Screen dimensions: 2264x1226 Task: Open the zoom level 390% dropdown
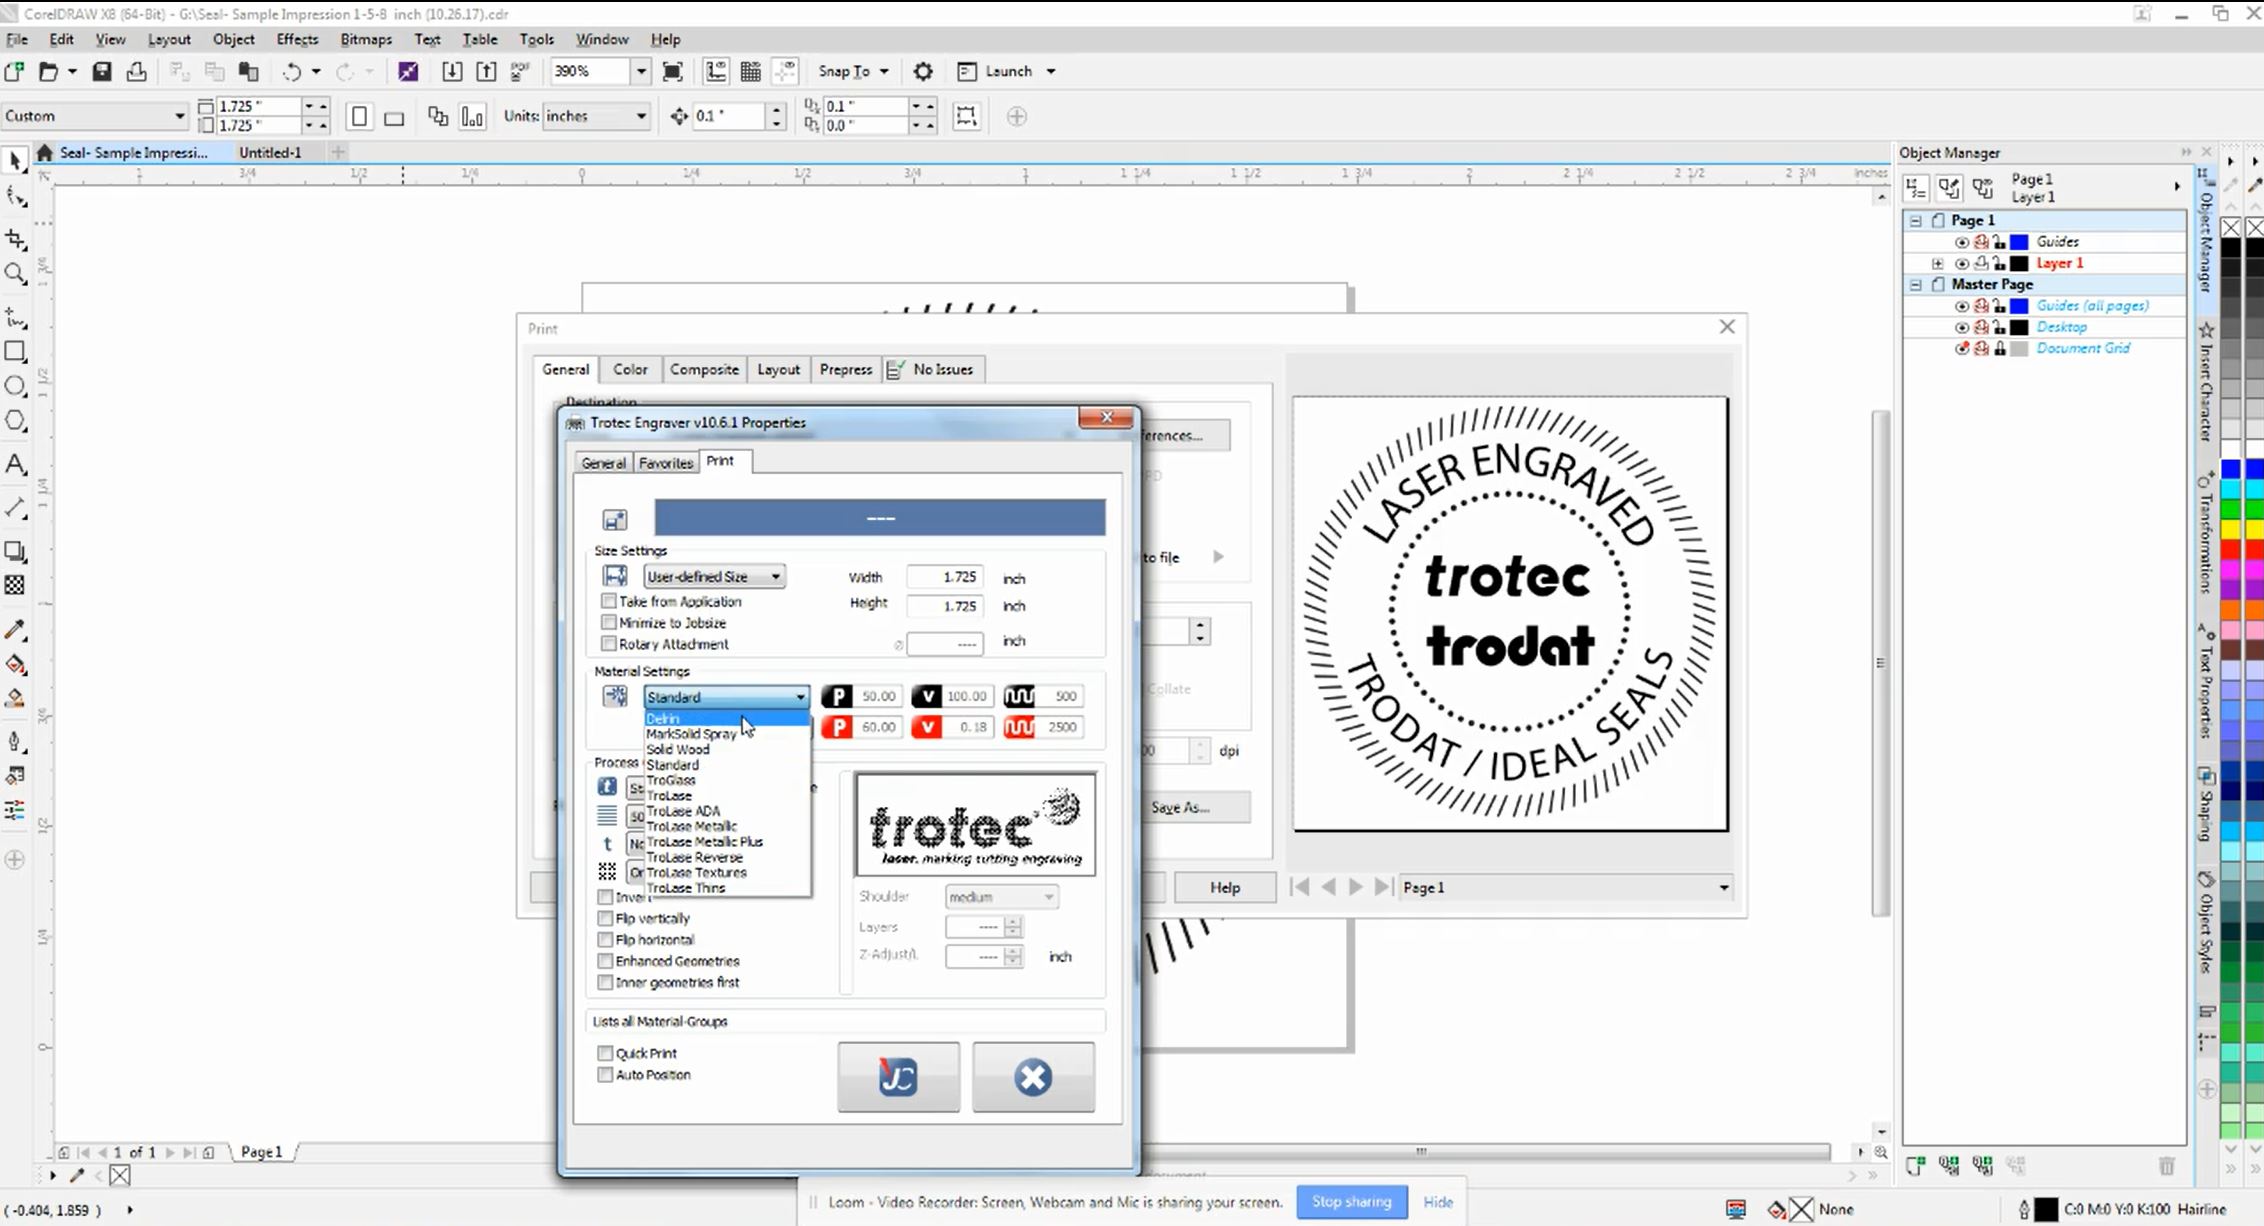click(641, 71)
